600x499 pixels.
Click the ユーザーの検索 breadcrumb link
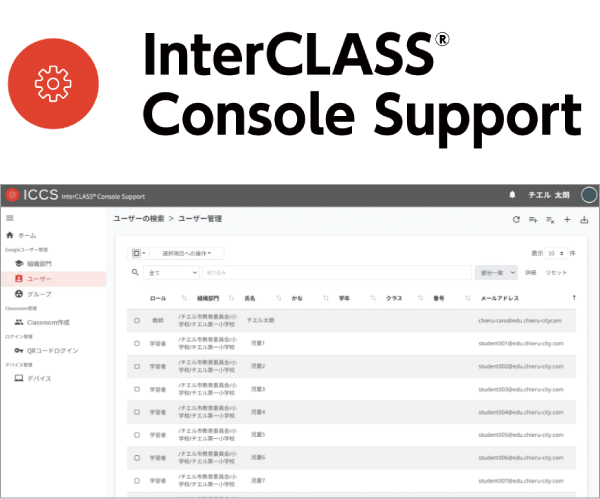coord(139,219)
